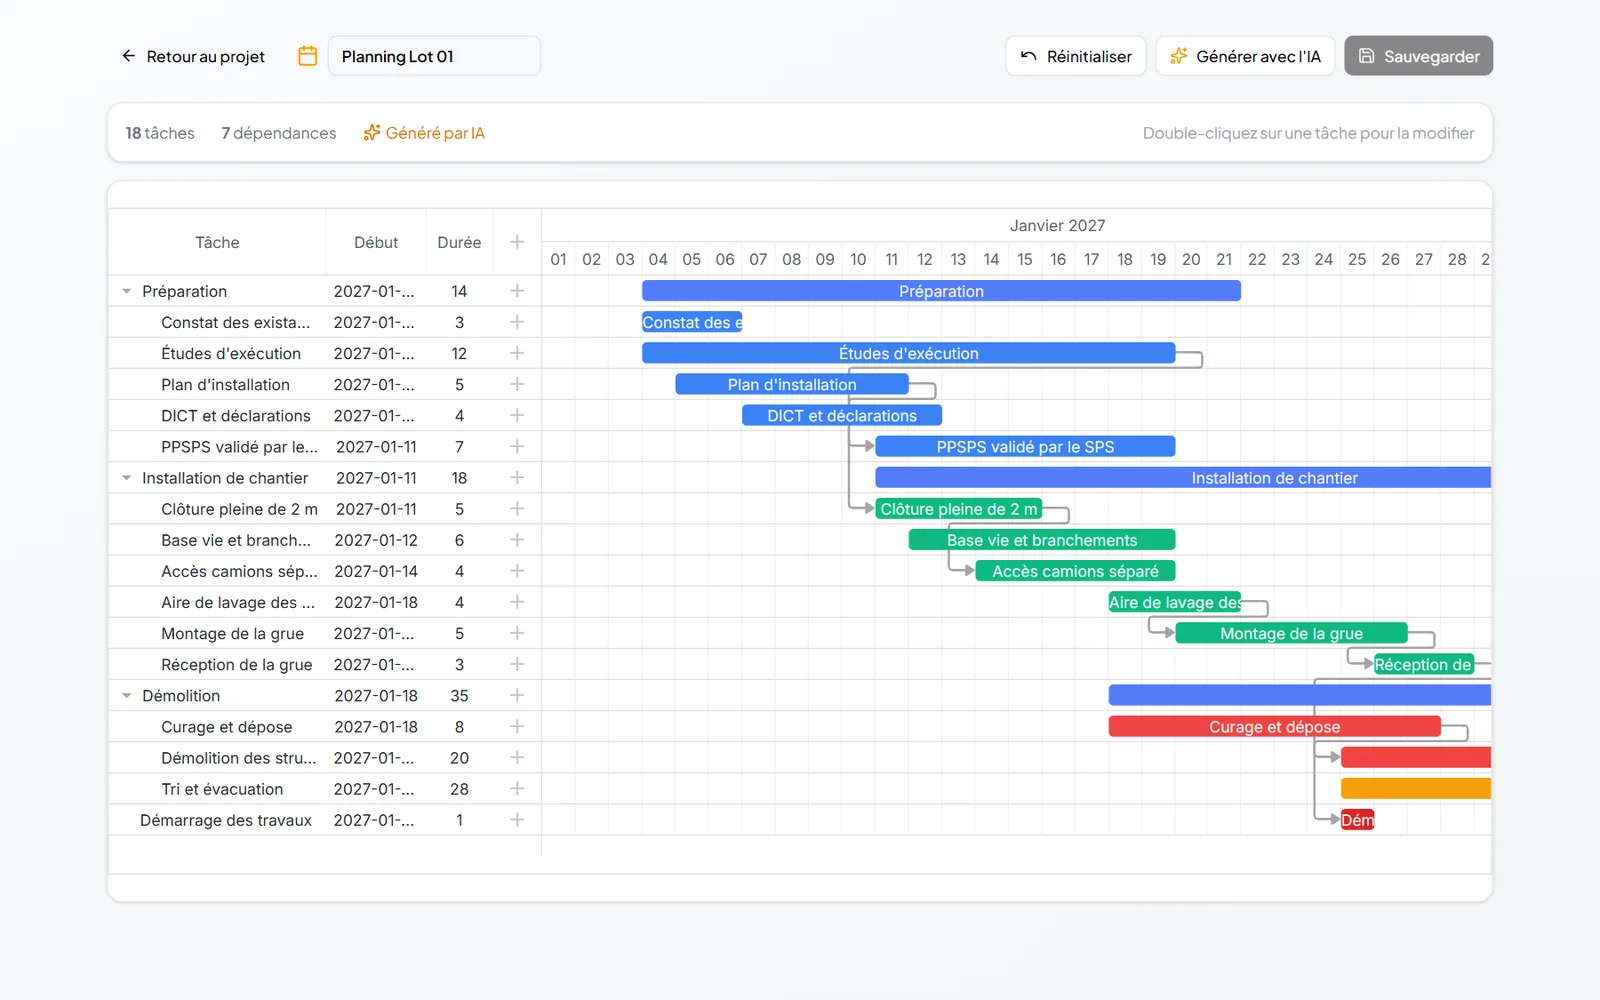Add a subtask to the Préparation row
Screen dimensions: 1600x1000
pos(517,291)
